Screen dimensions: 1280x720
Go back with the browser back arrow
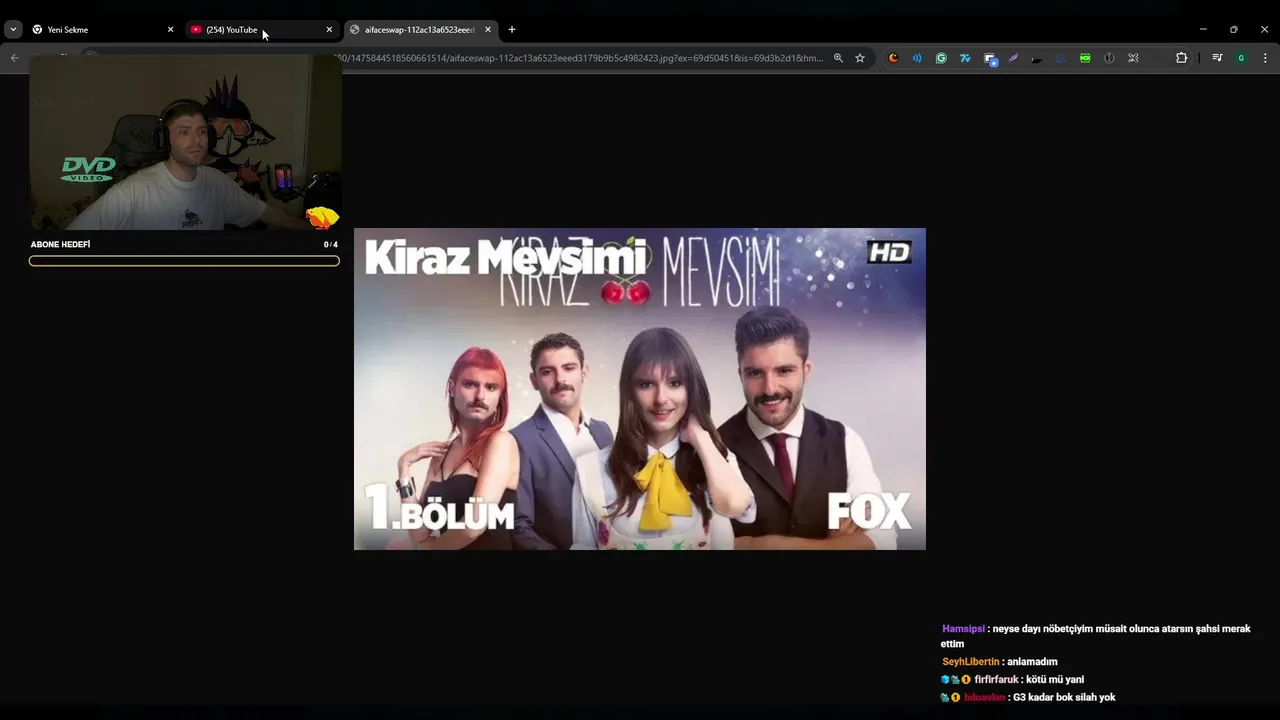(14, 58)
